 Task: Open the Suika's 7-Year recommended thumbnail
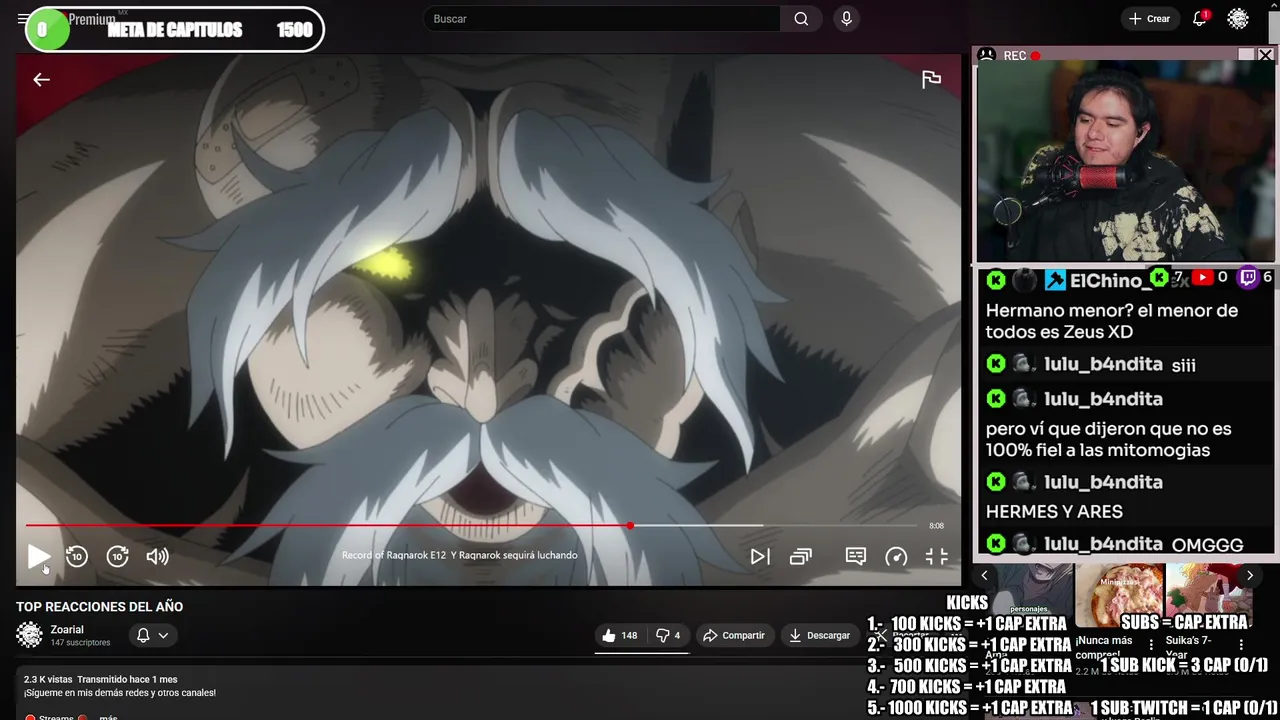[x=1208, y=594]
